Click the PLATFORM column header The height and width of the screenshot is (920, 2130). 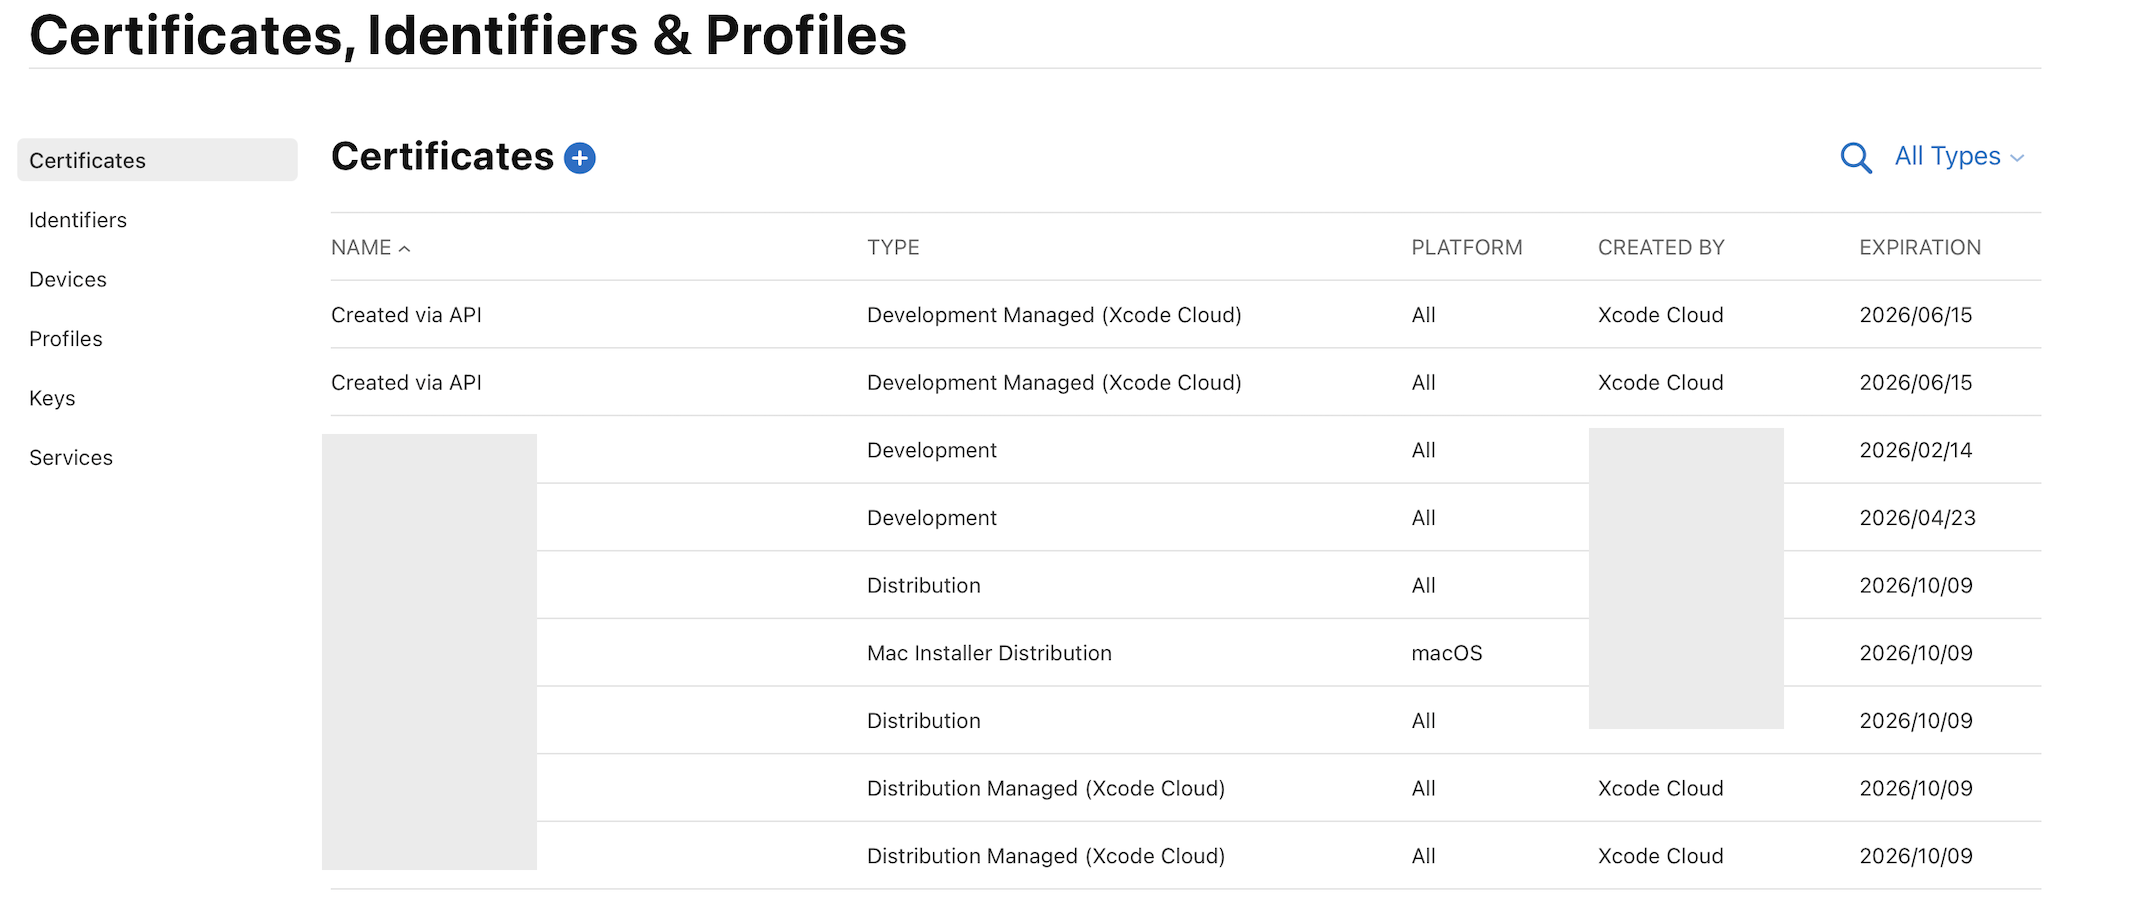pyautogui.click(x=1466, y=248)
